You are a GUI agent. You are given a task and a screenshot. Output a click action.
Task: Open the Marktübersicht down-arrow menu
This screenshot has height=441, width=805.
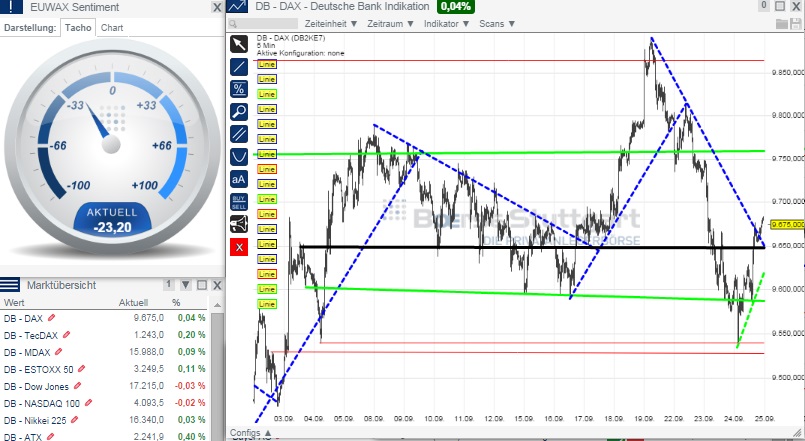click(x=185, y=285)
